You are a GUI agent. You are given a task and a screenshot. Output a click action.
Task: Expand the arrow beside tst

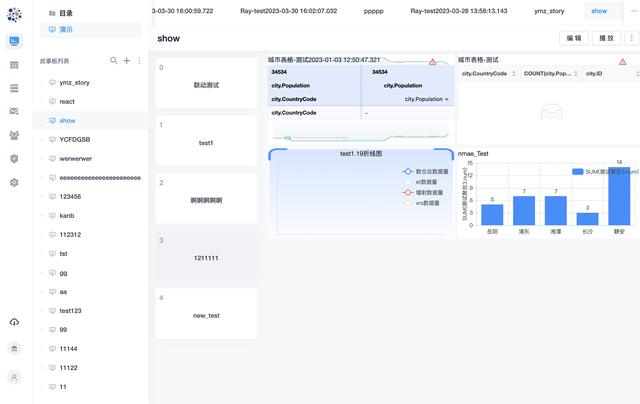pos(42,253)
